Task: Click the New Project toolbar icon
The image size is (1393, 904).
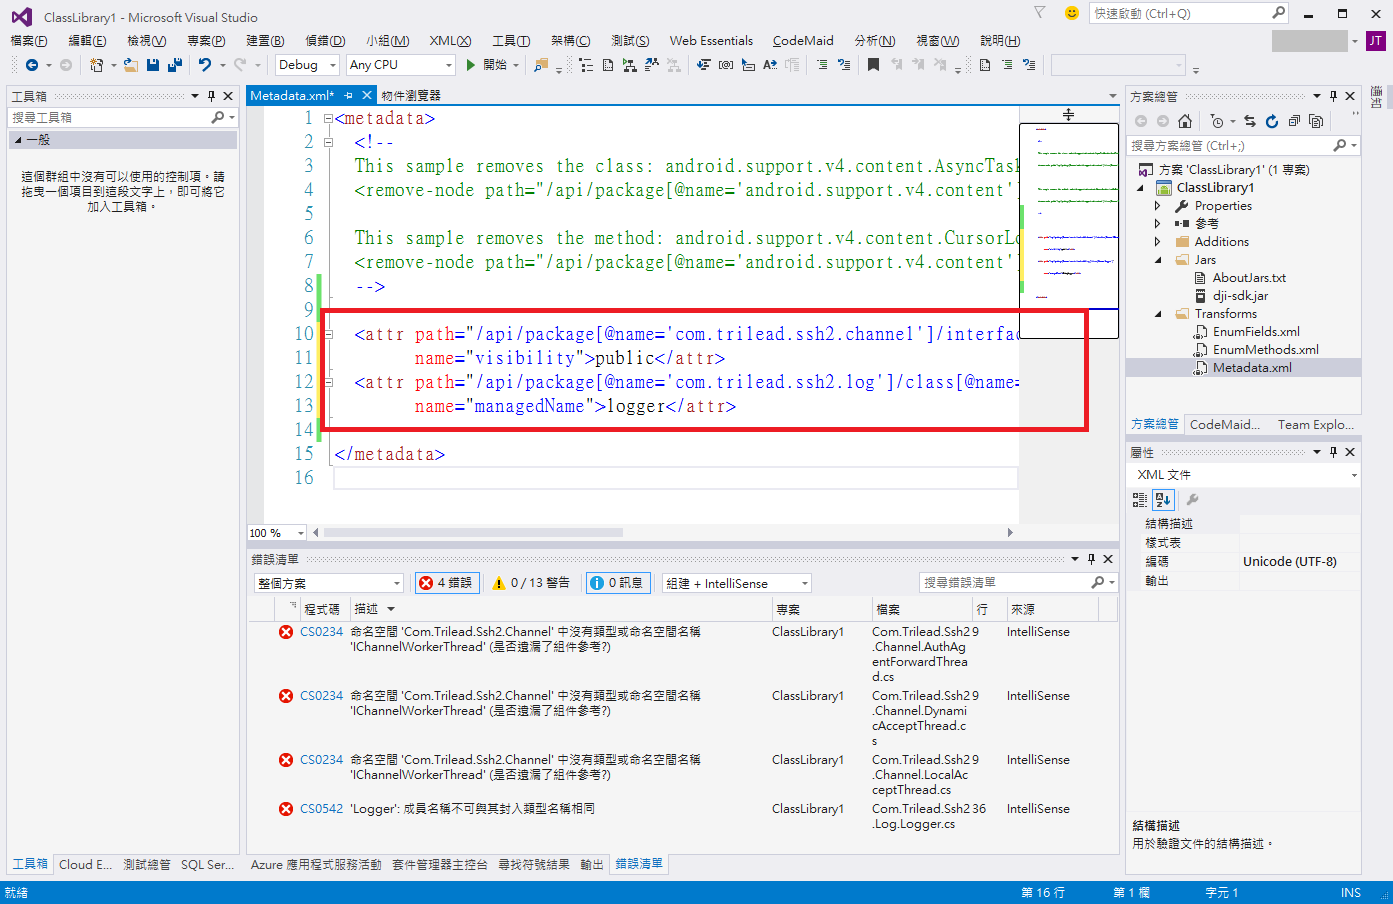Action: pyautogui.click(x=96, y=65)
